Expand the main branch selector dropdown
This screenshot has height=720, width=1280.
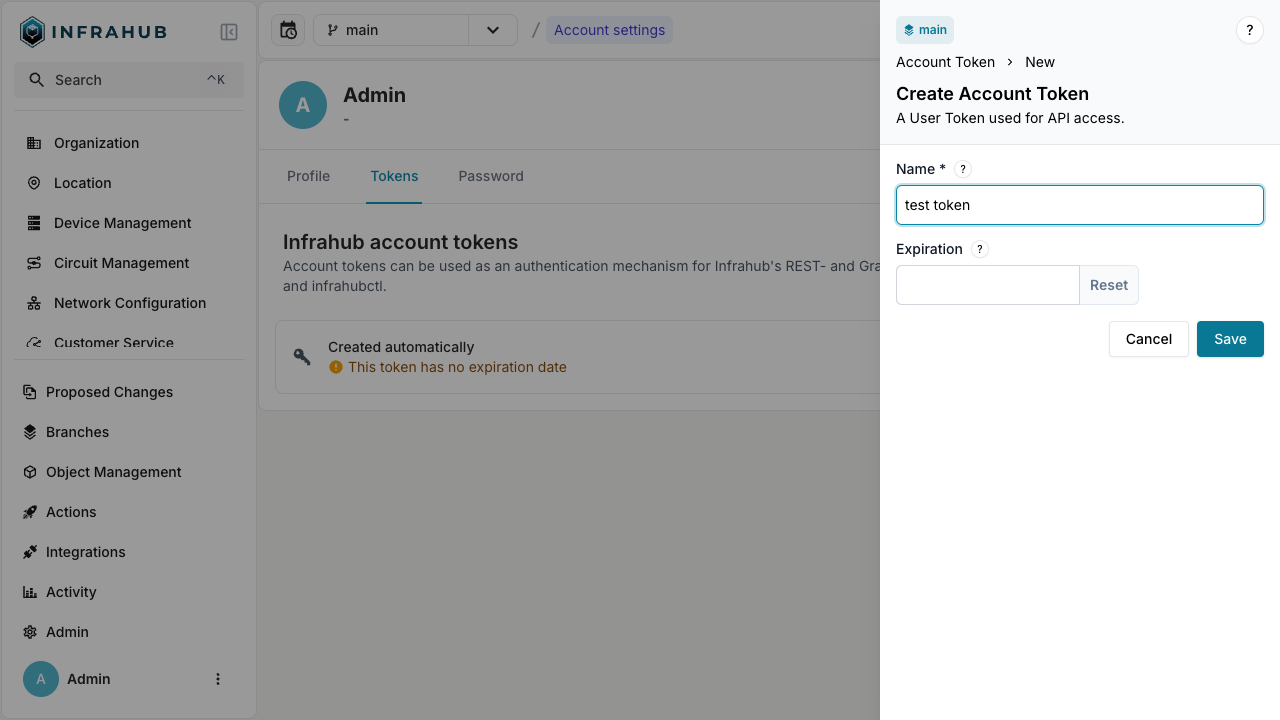pyautogui.click(x=492, y=30)
